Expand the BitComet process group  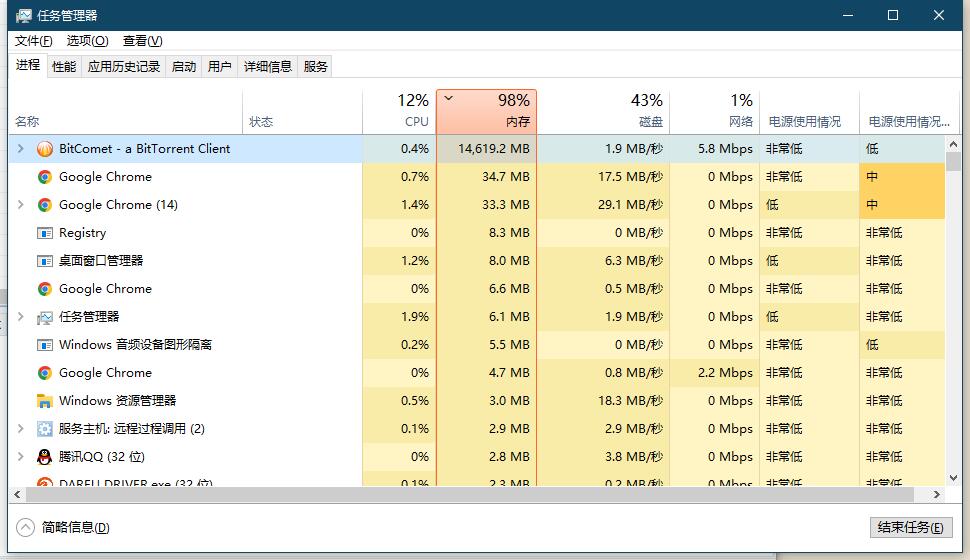20,149
